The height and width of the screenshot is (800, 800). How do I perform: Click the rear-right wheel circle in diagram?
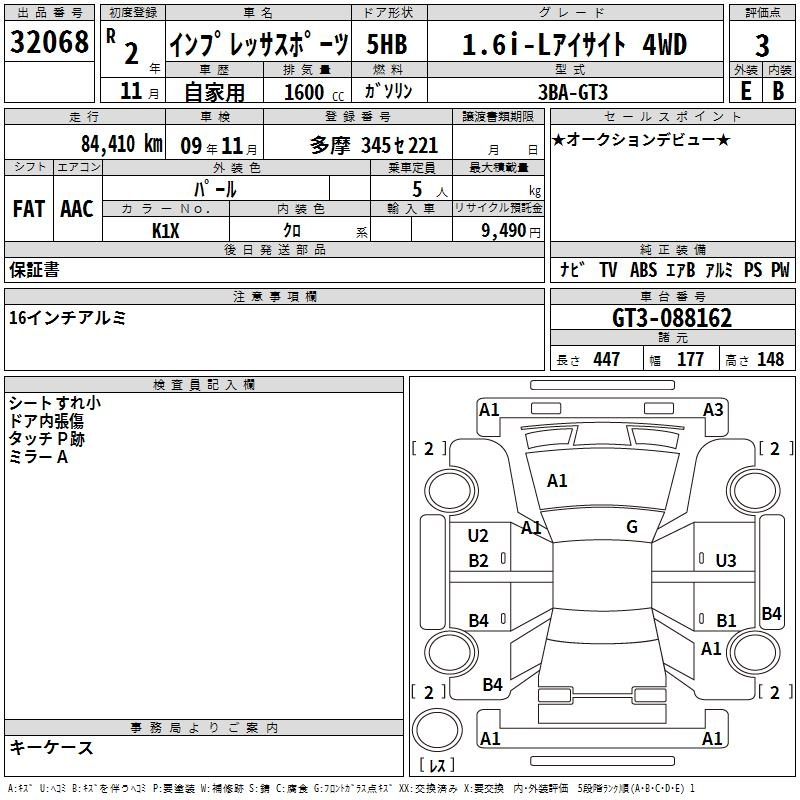pos(753,653)
